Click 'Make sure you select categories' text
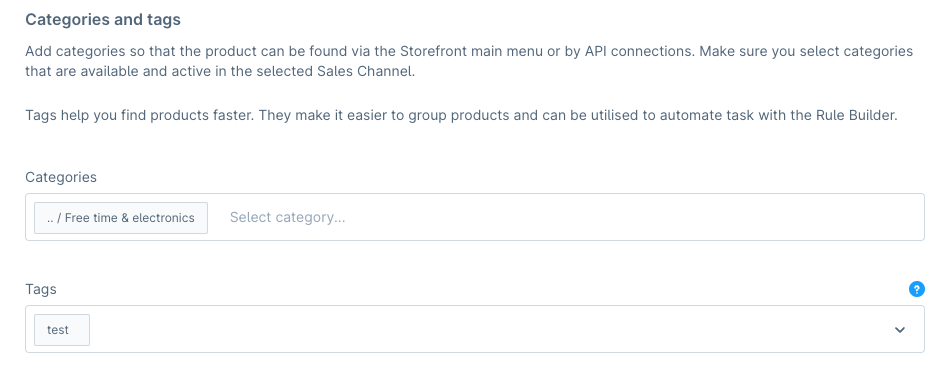The image size is (950, 375). 806,51
